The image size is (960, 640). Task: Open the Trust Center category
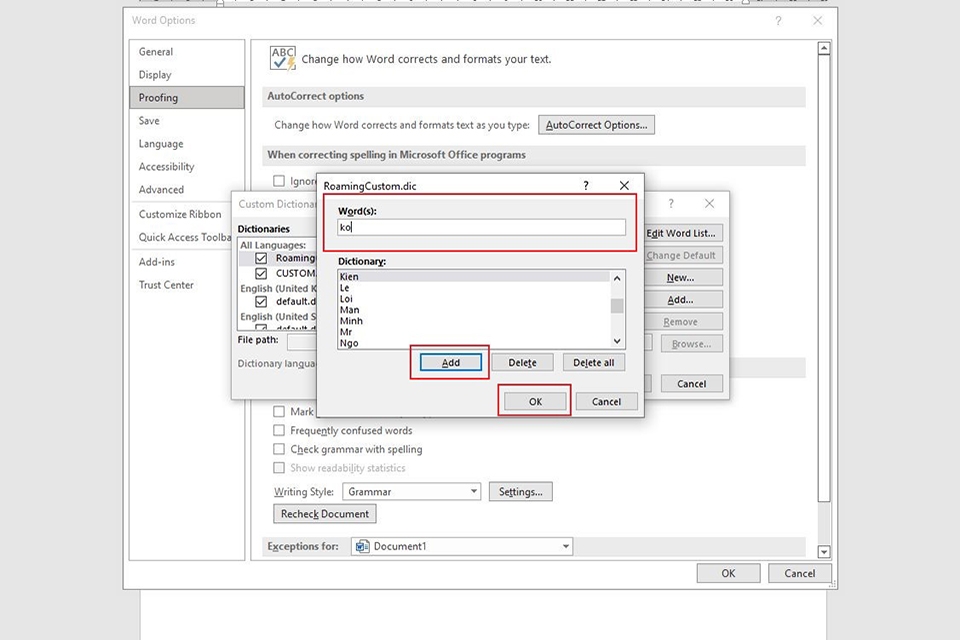point(166,285)
